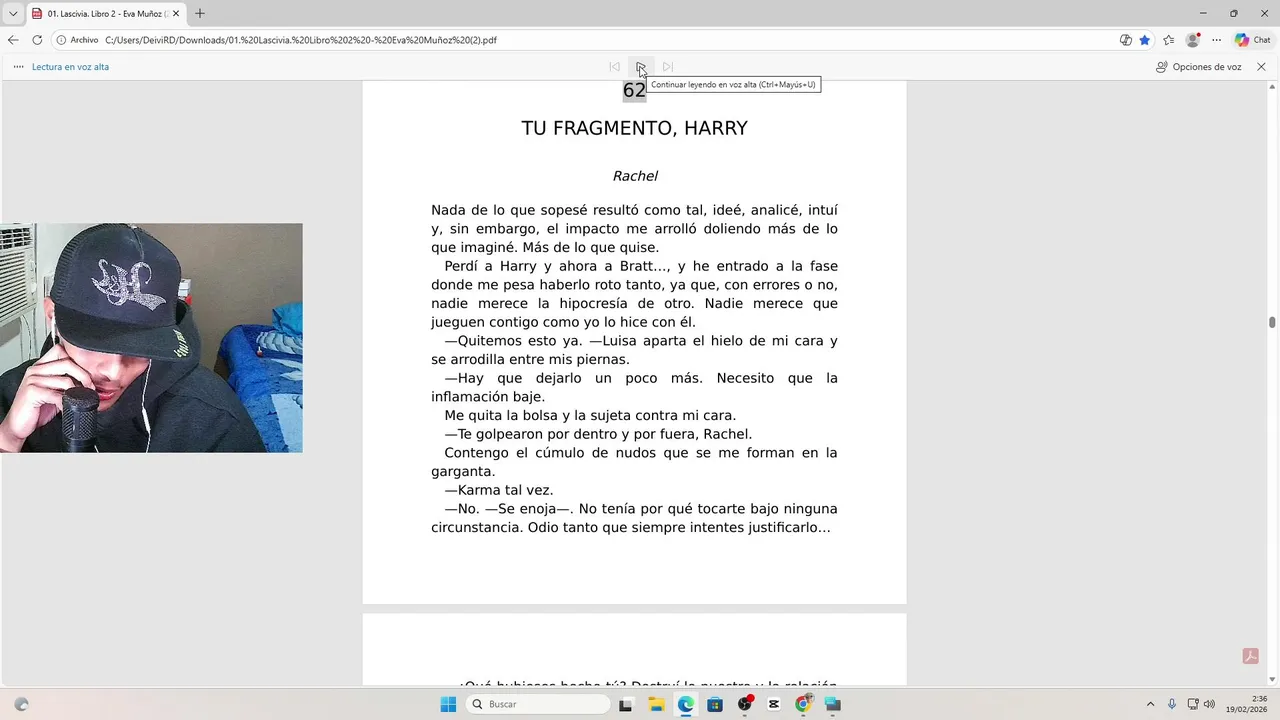Image resolution: width=1280 pixels, height=720 pixels.
Task: Close the Lascivia PDF tab
Action: coord(176,14)
